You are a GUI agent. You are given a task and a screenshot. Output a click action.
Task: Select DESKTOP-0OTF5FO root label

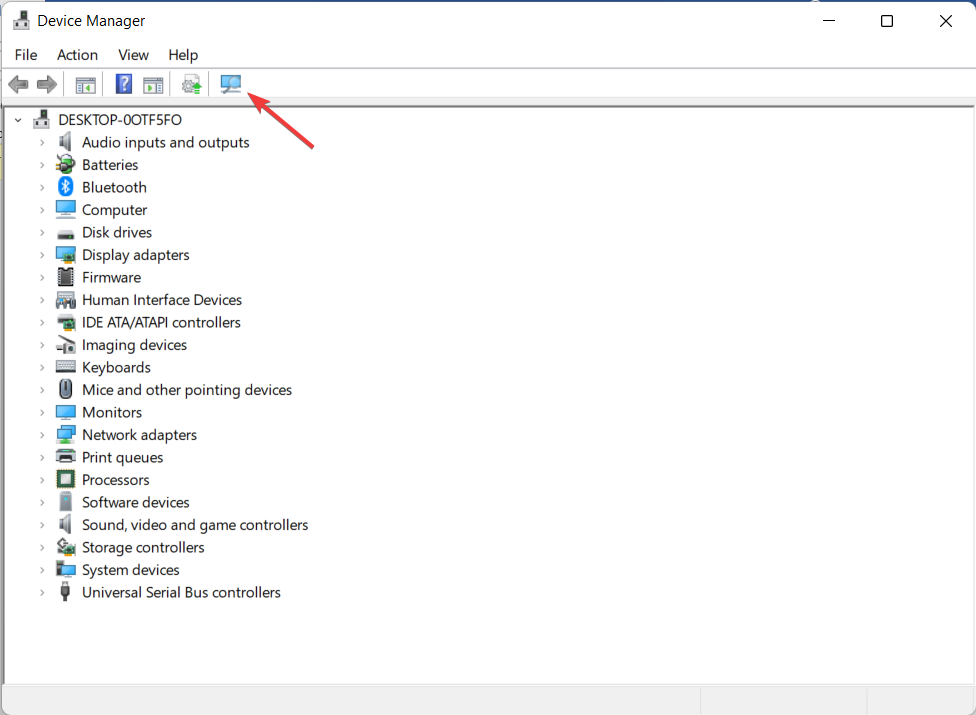coord(120,119)
